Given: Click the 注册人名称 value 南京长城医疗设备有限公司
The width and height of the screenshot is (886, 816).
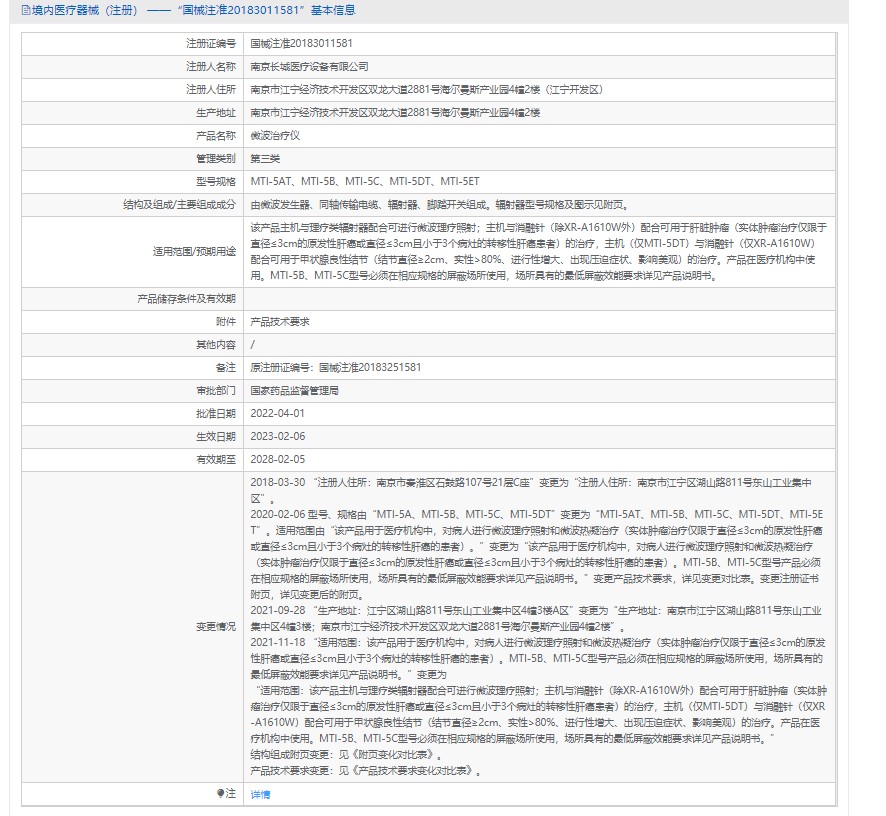Looking at the screenshot, I should (309, 67).
